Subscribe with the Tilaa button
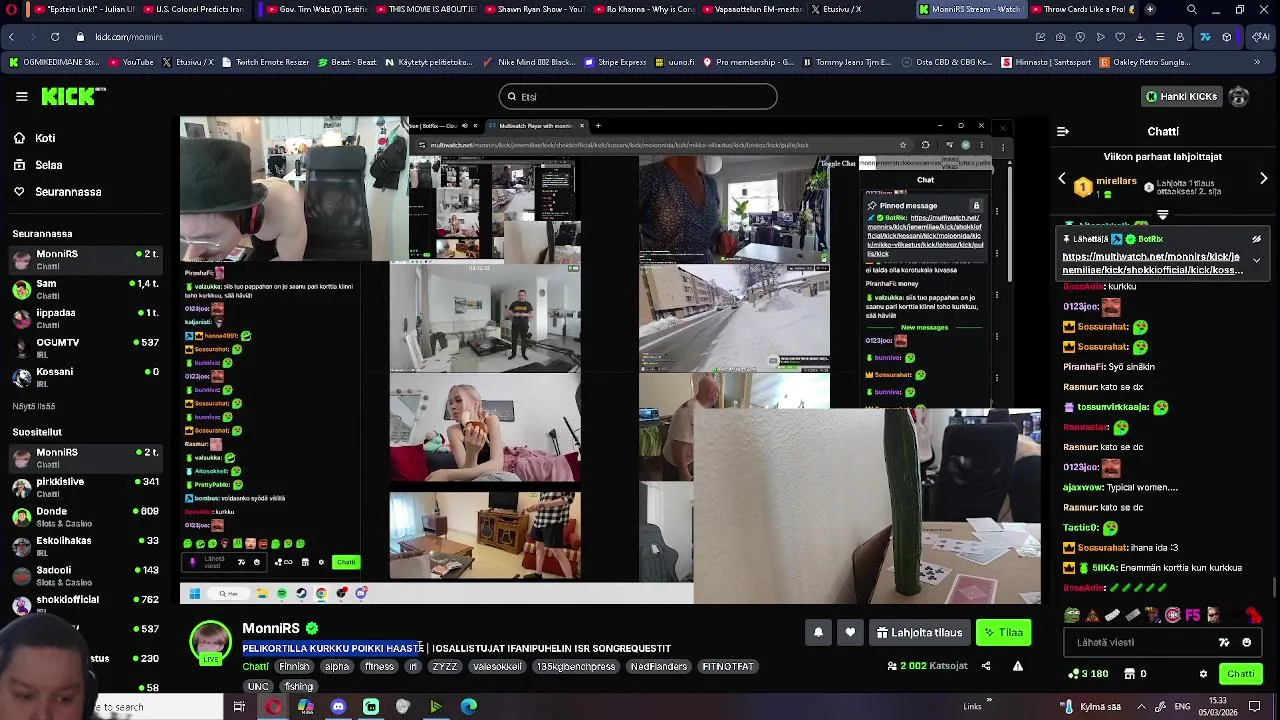This screenshot has width=1280, height=720. click(1003, 632)
